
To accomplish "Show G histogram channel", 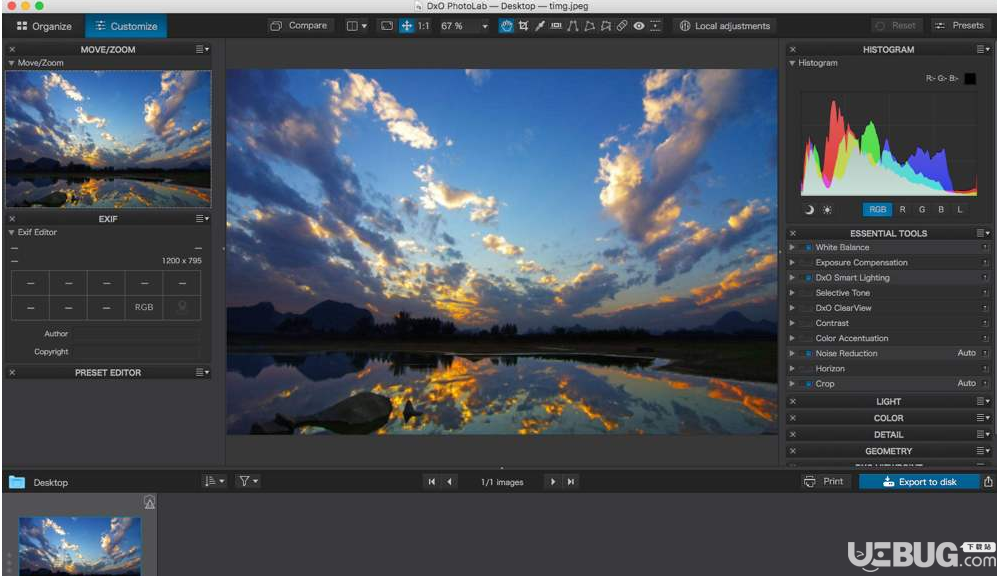I will click(922, 209).
